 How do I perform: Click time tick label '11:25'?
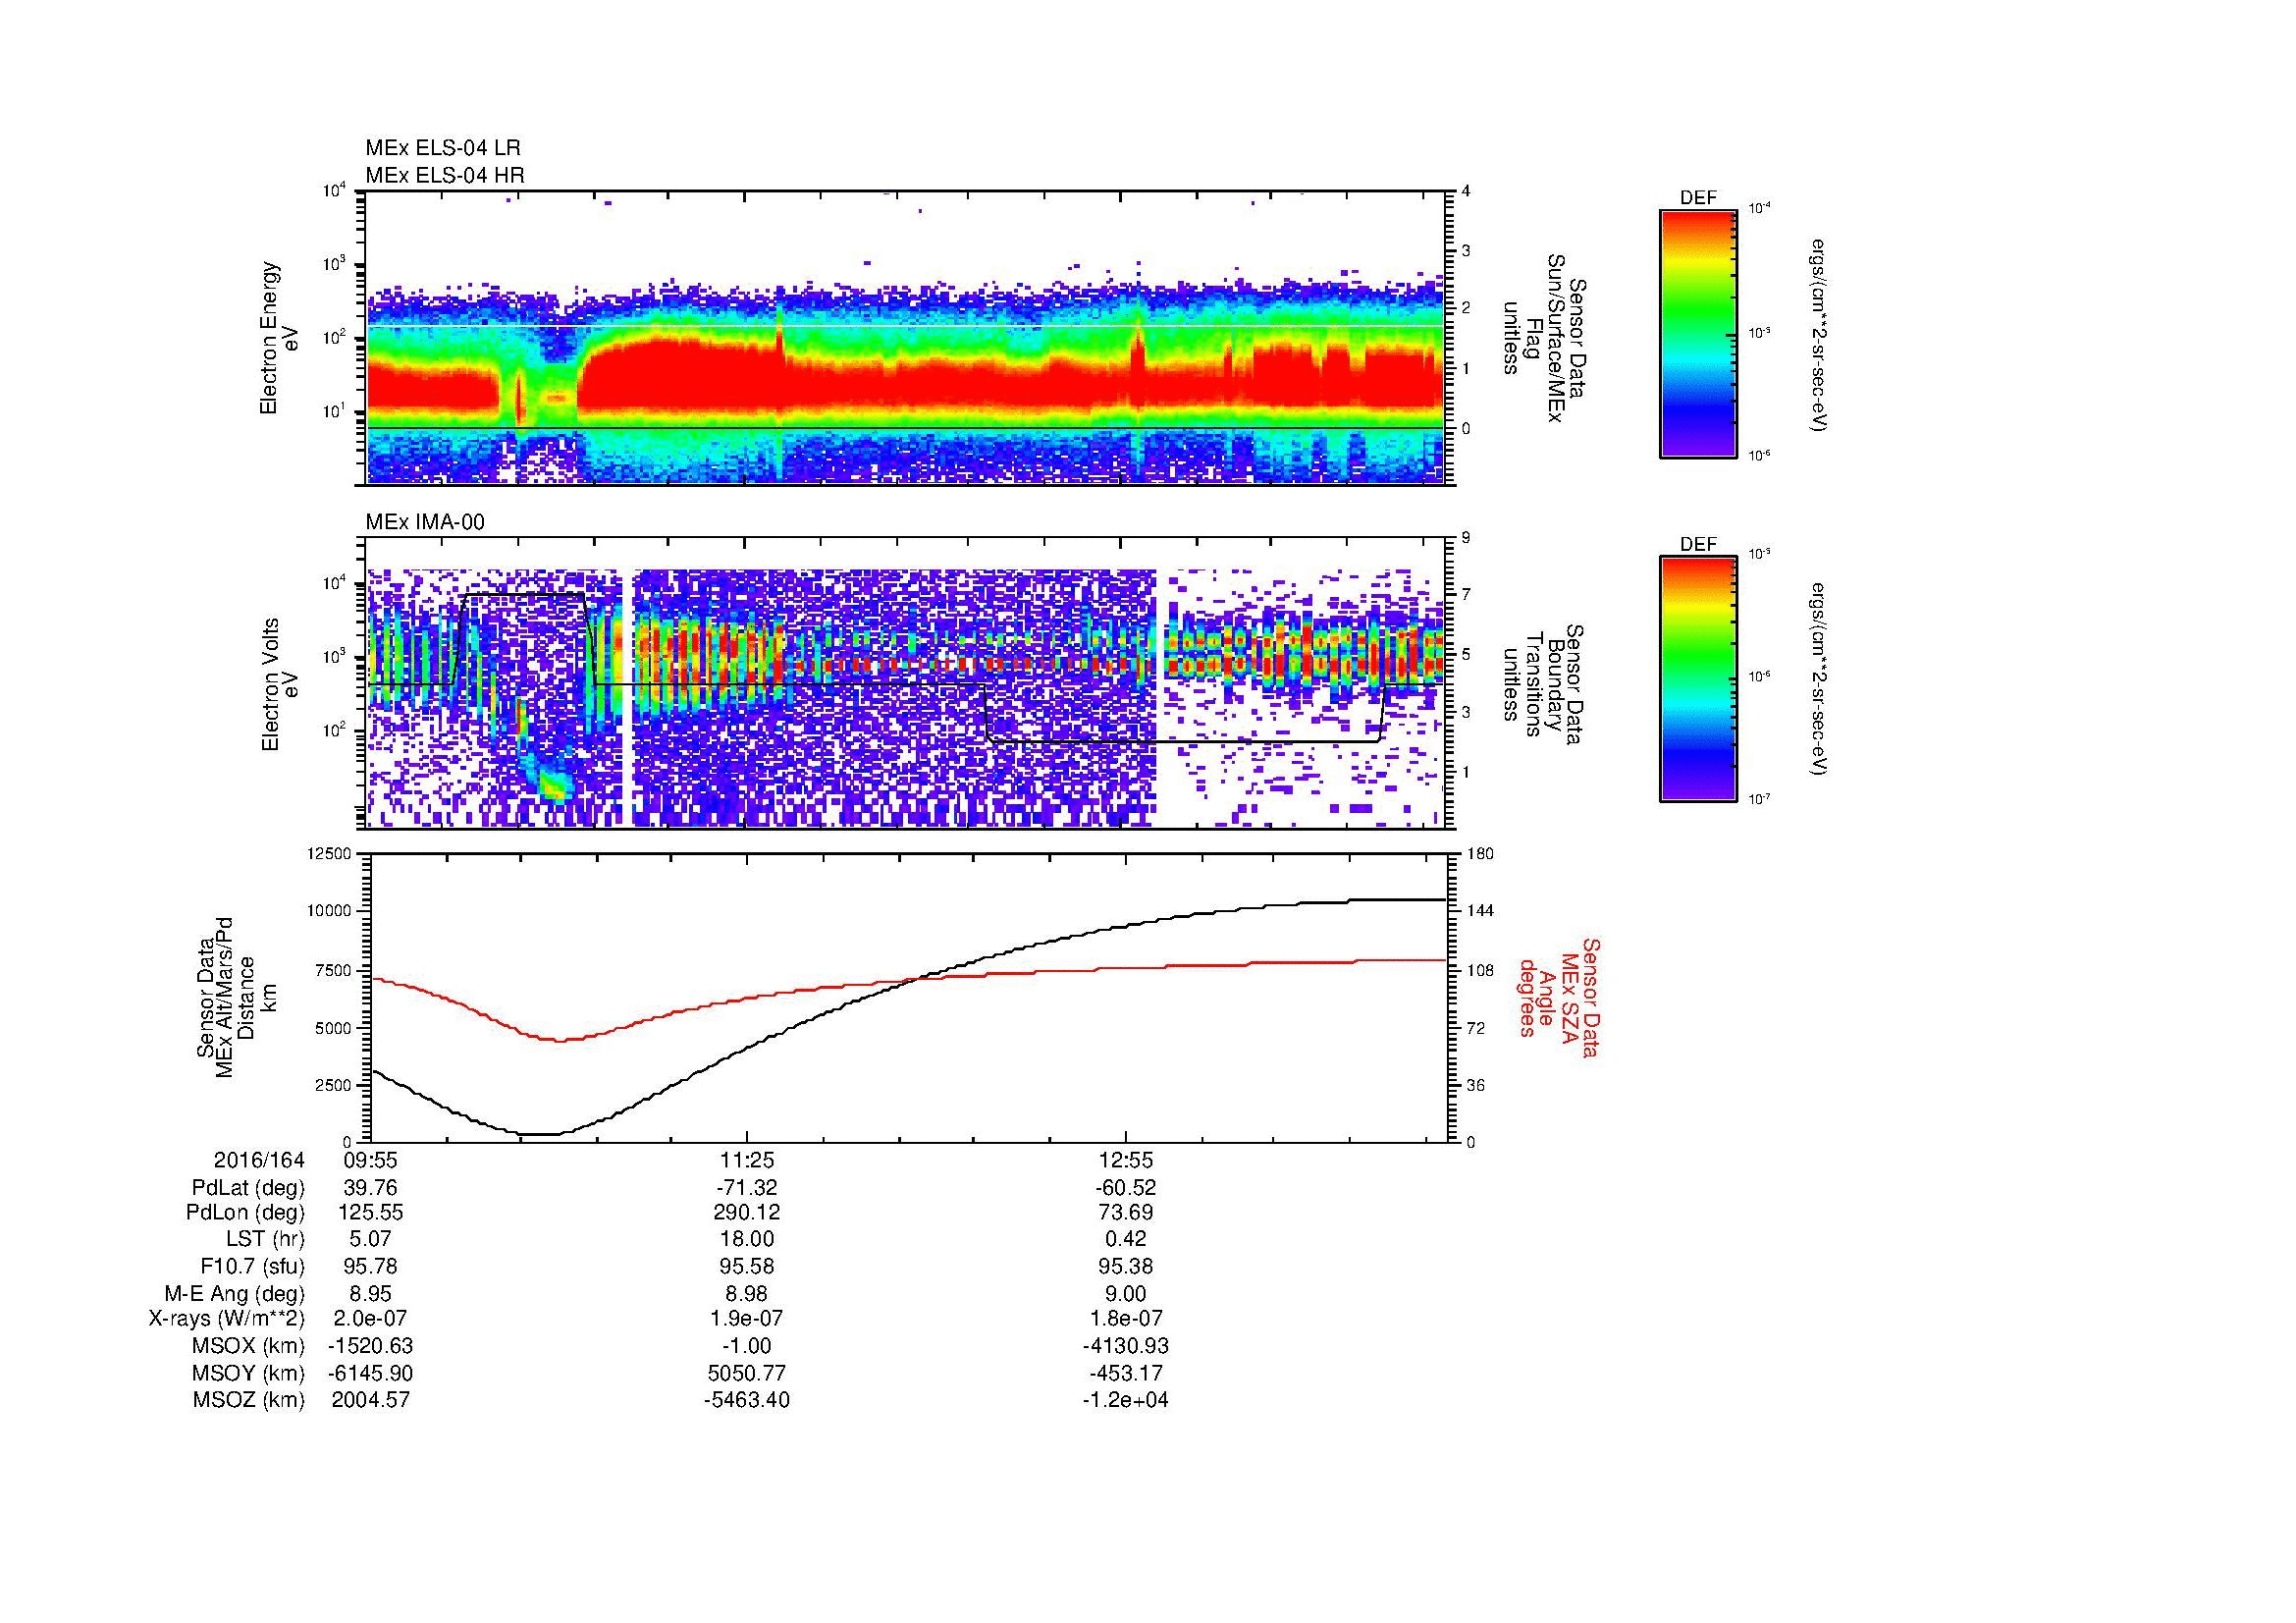pyautogui.click(x=747, y=1160)
